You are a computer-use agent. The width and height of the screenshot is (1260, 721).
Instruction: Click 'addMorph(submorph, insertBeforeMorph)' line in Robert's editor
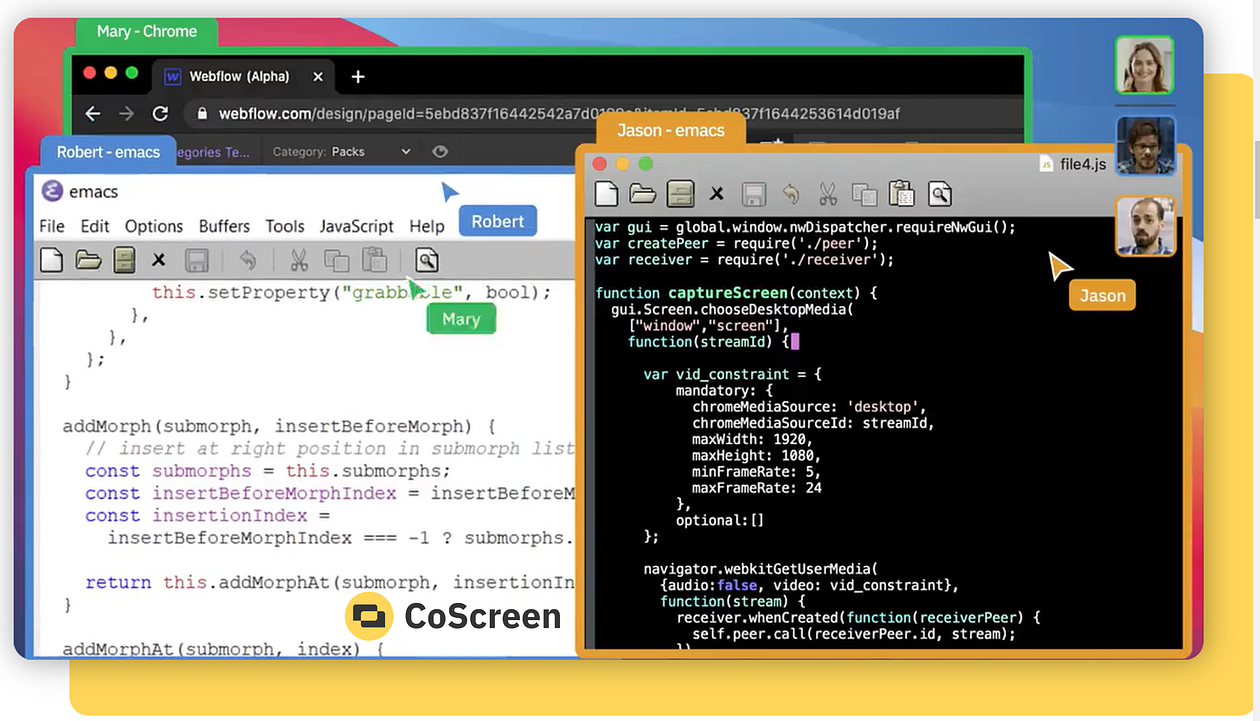279,426
